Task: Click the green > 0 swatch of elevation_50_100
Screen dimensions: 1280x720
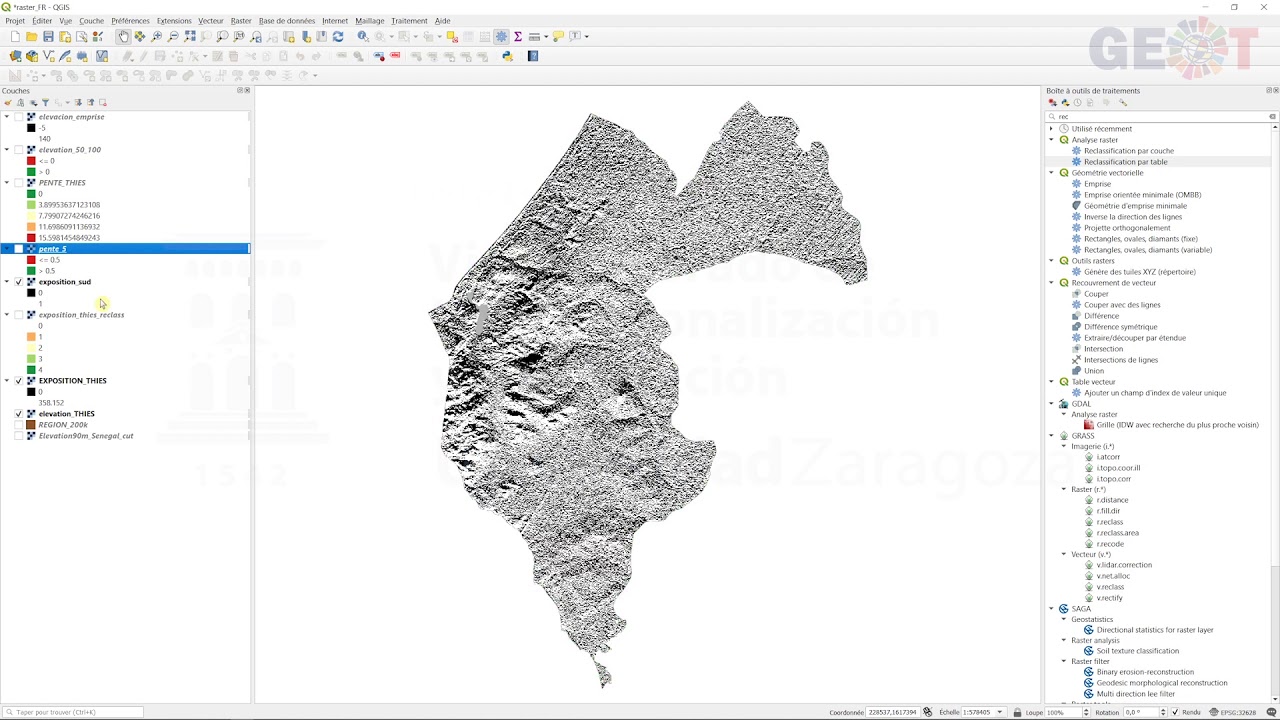Action: tap(31, 172)
